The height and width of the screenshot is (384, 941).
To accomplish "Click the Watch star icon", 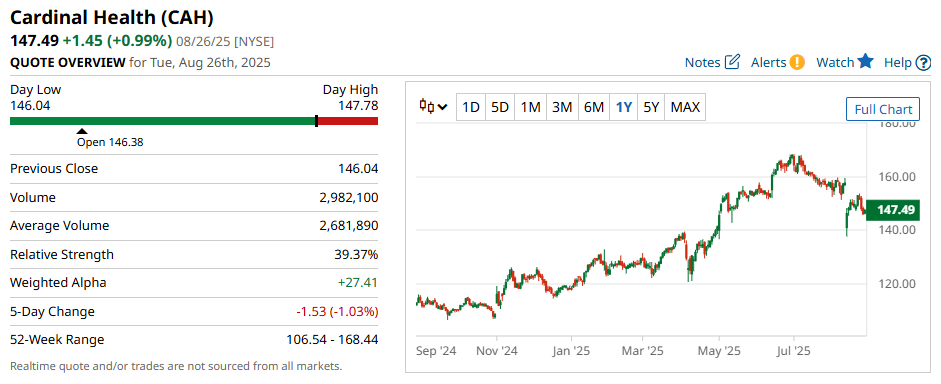I will [865, 61].
